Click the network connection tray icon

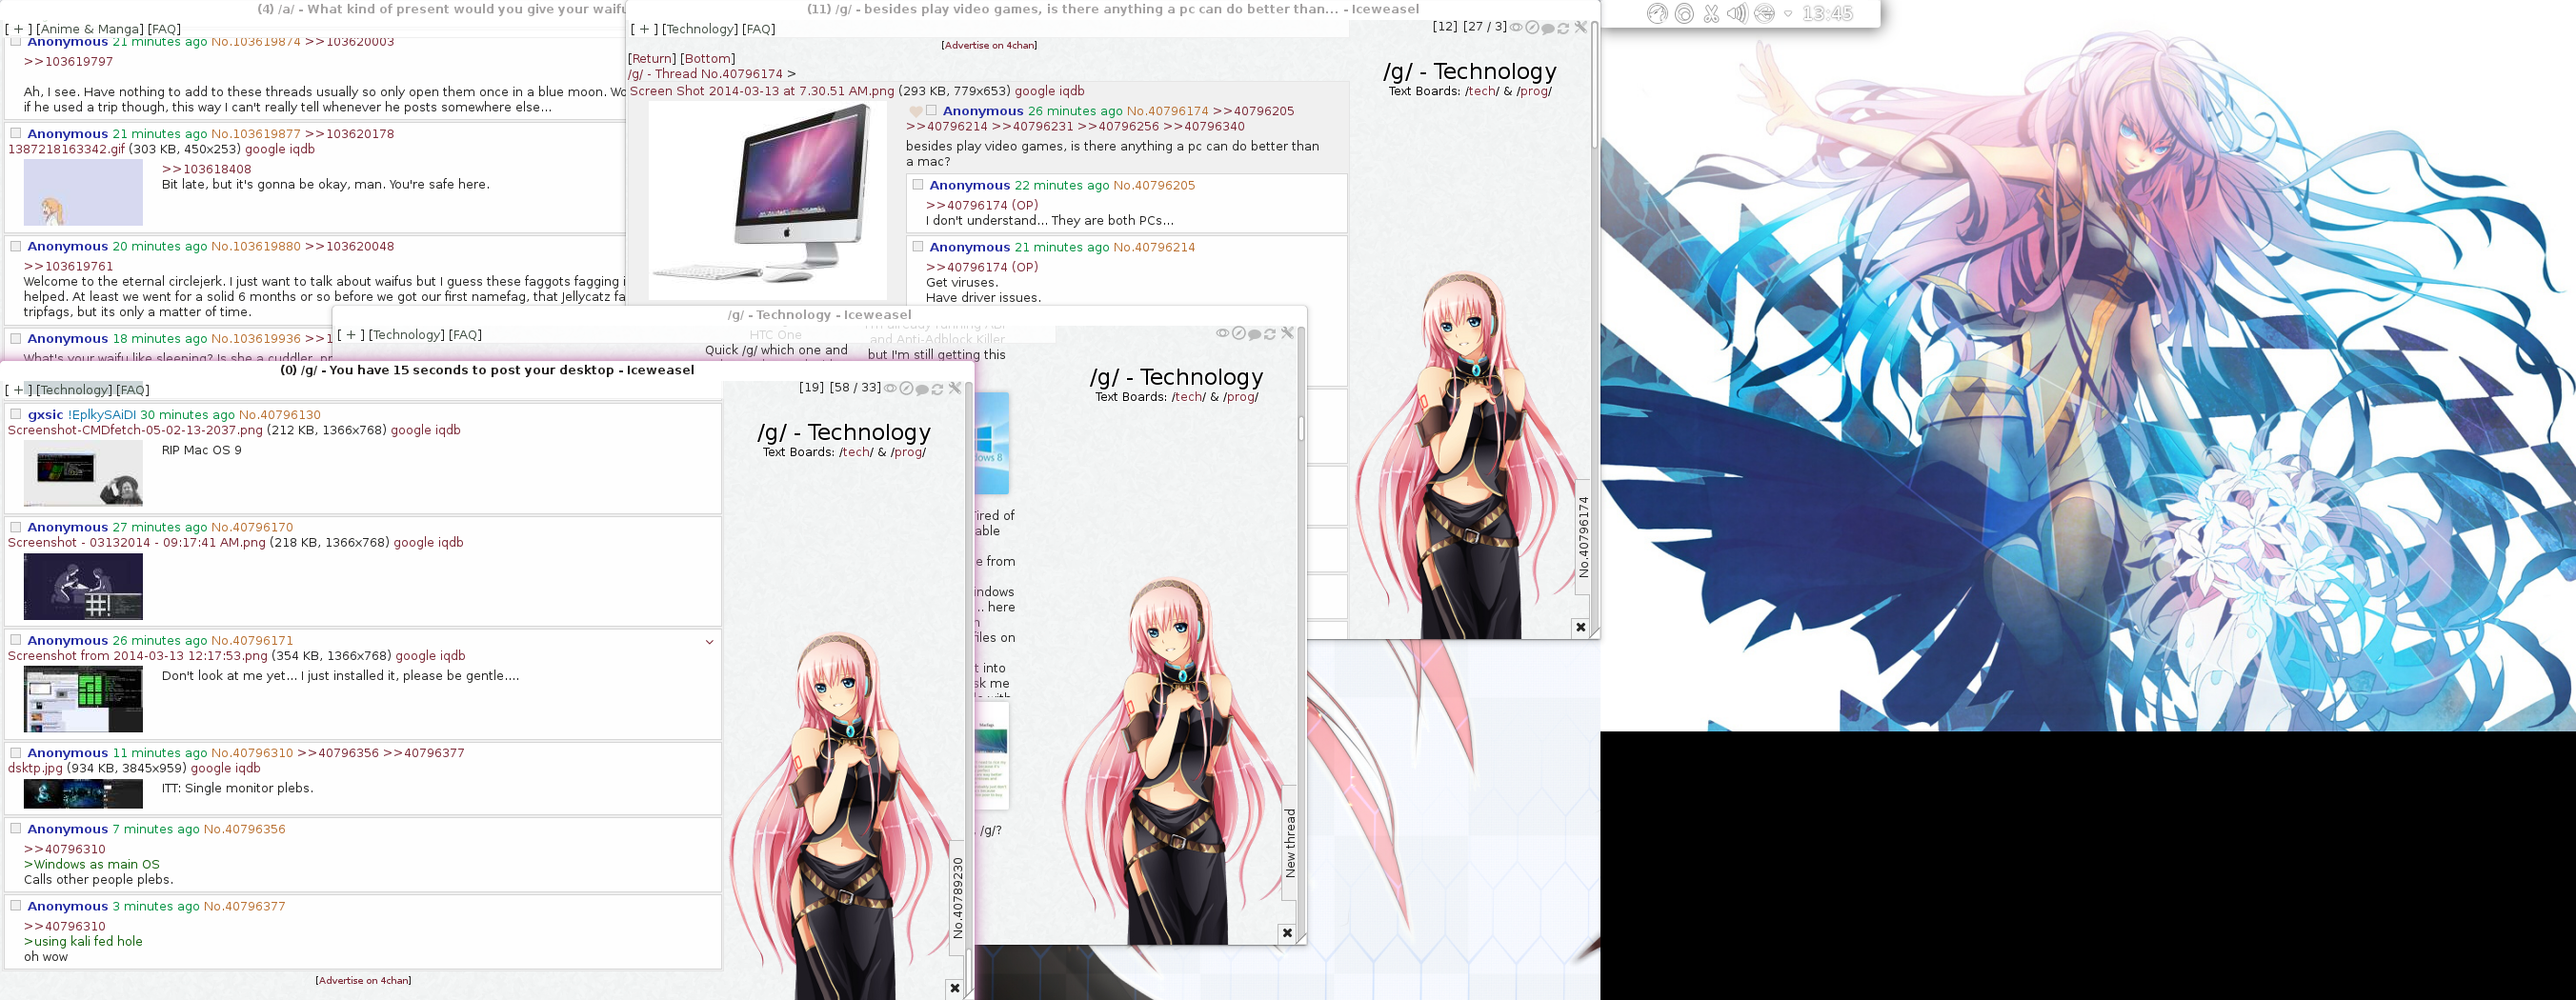click(1764, 13)
